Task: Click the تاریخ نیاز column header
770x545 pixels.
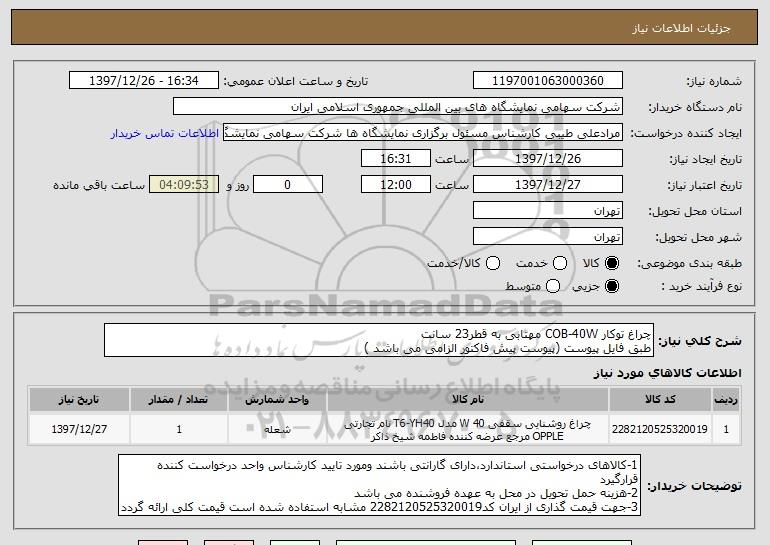Action: click(x=79, y=400)
